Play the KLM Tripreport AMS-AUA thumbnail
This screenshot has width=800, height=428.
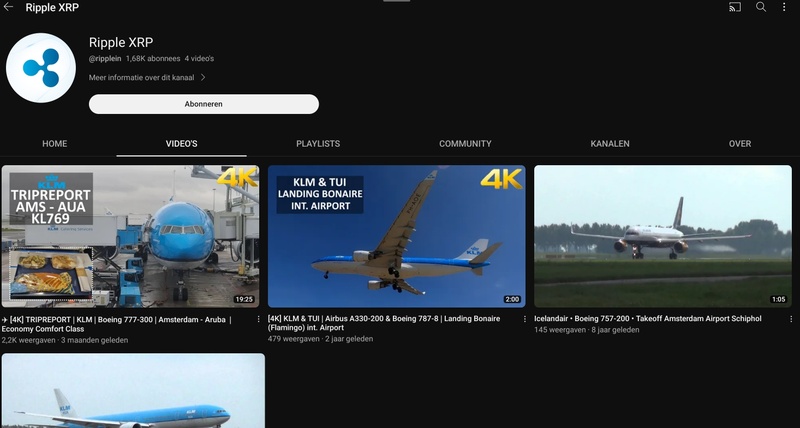pyautogui.click(x=130, y=236)
